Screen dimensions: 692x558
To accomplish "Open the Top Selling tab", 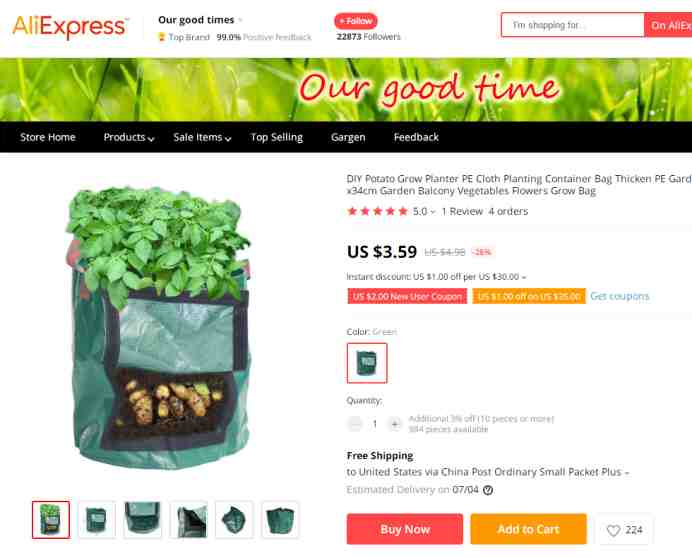I will click(277, 137).
